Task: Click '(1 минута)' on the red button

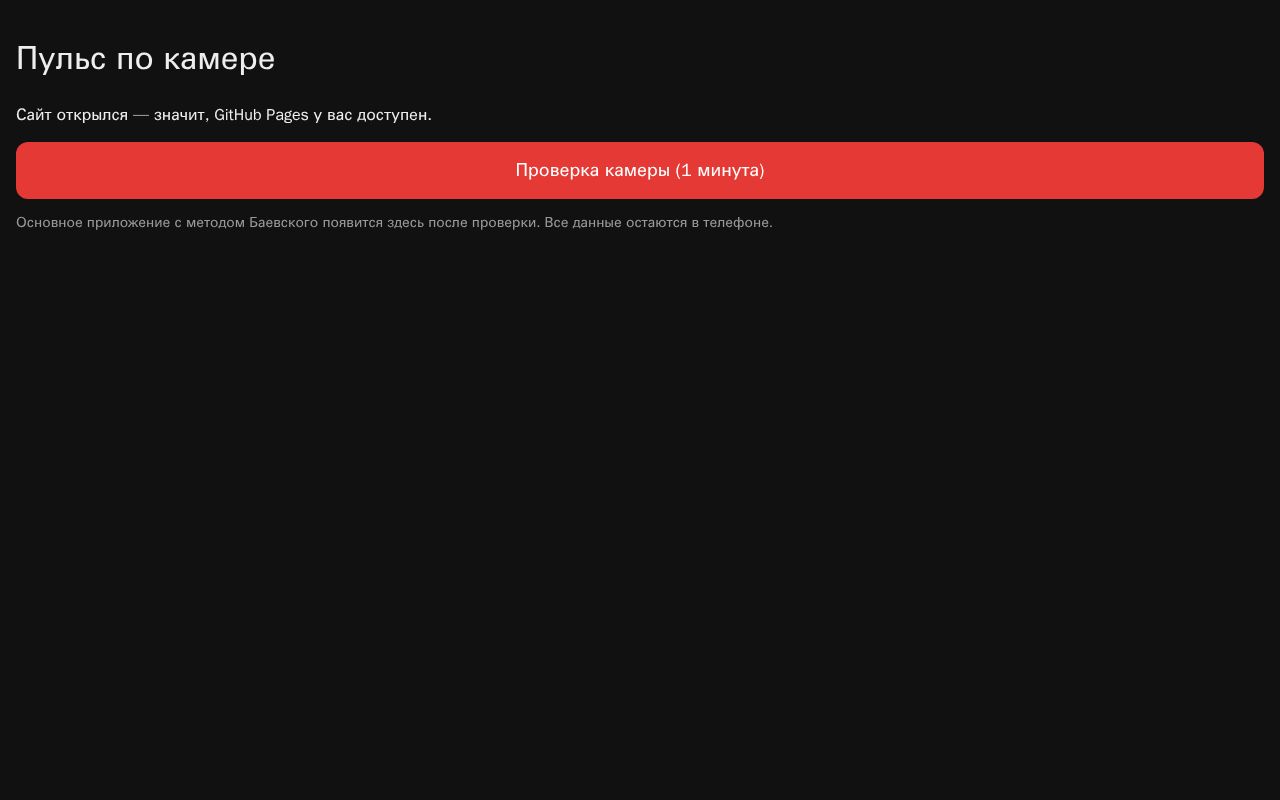Action: pyautogui.click(x=720, y=170)
